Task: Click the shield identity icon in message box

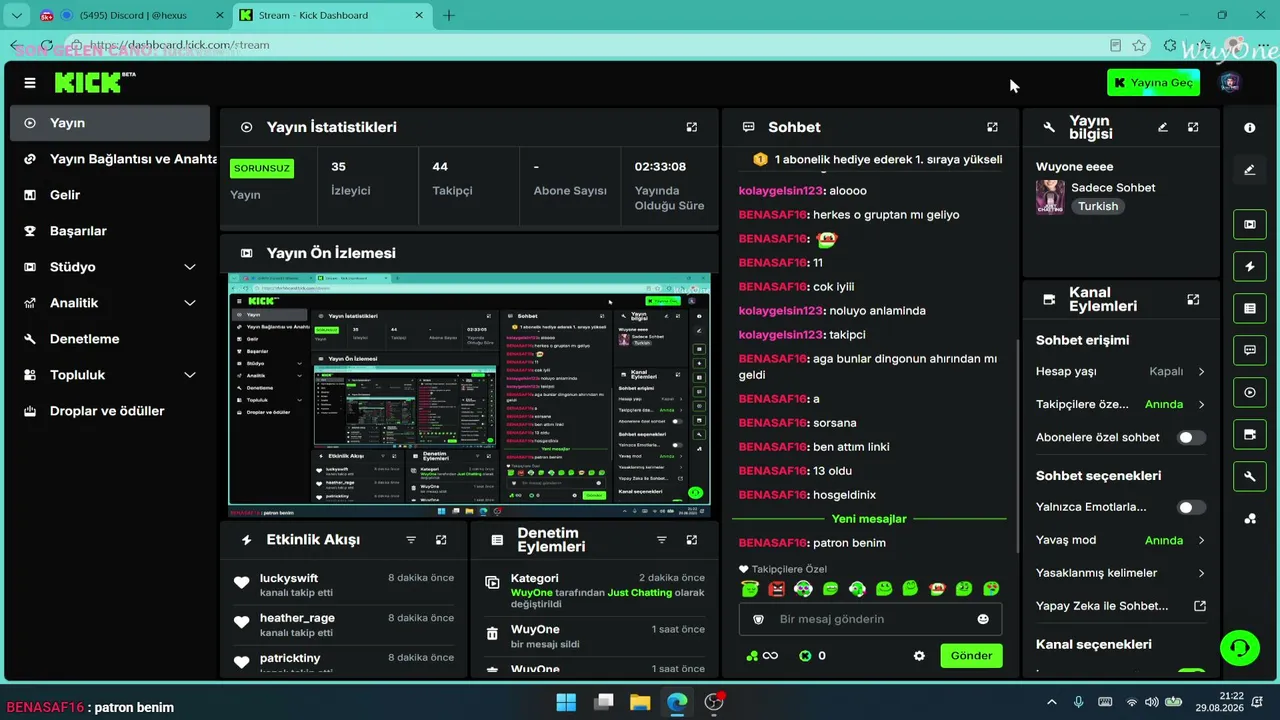Action: coord(758,619)
